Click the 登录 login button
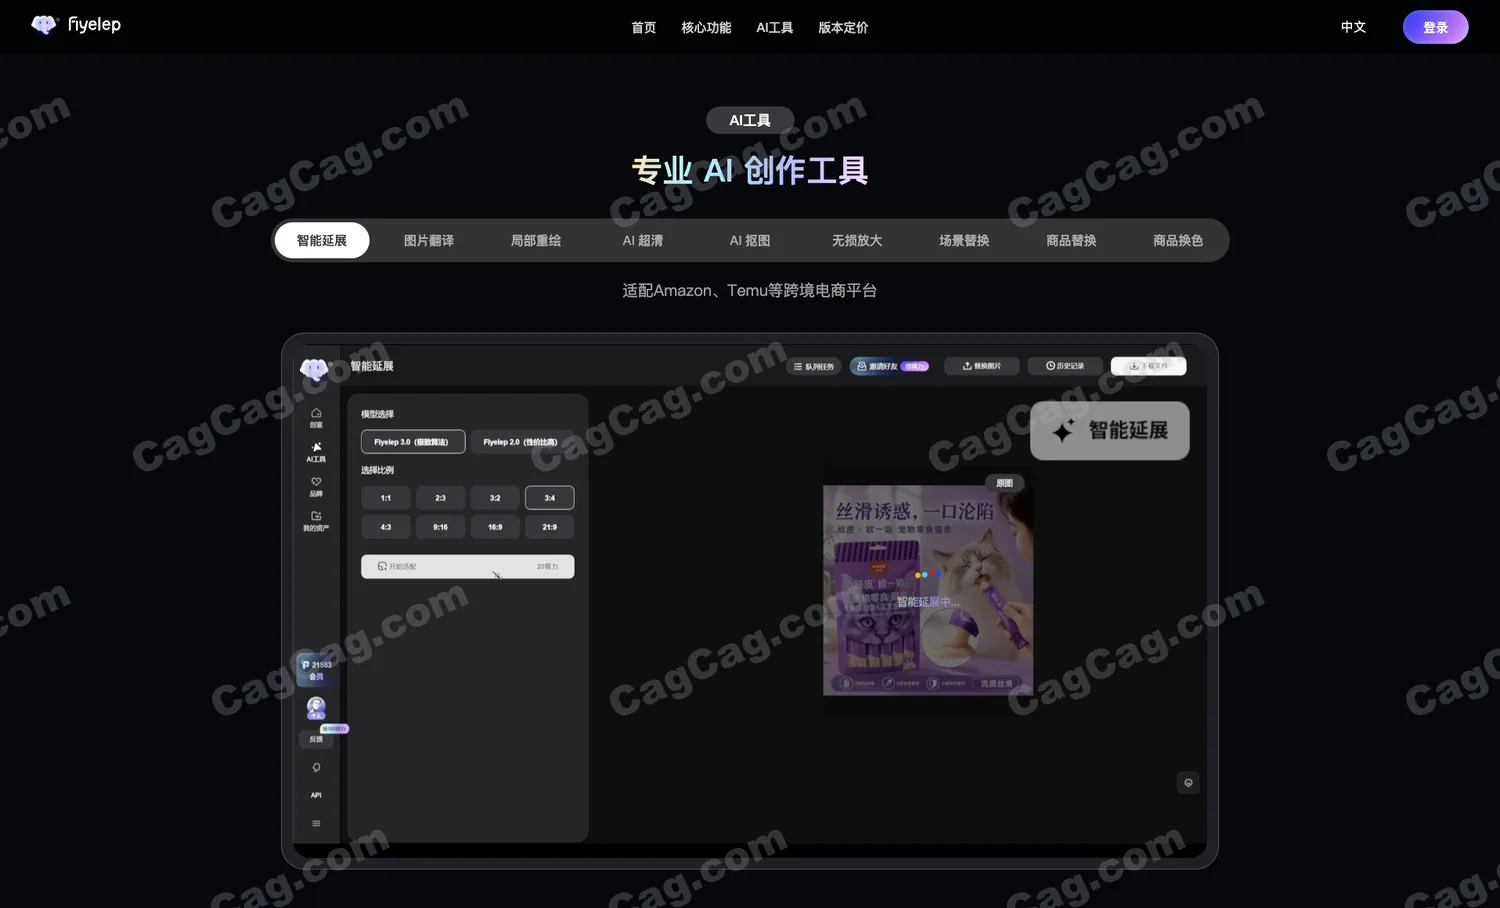This screenshot has width=1500, height=908. 1435,27
